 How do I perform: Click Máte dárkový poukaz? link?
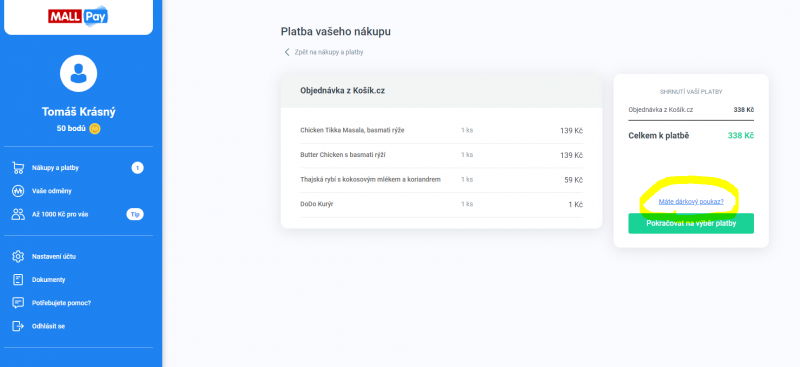[691, 202]
